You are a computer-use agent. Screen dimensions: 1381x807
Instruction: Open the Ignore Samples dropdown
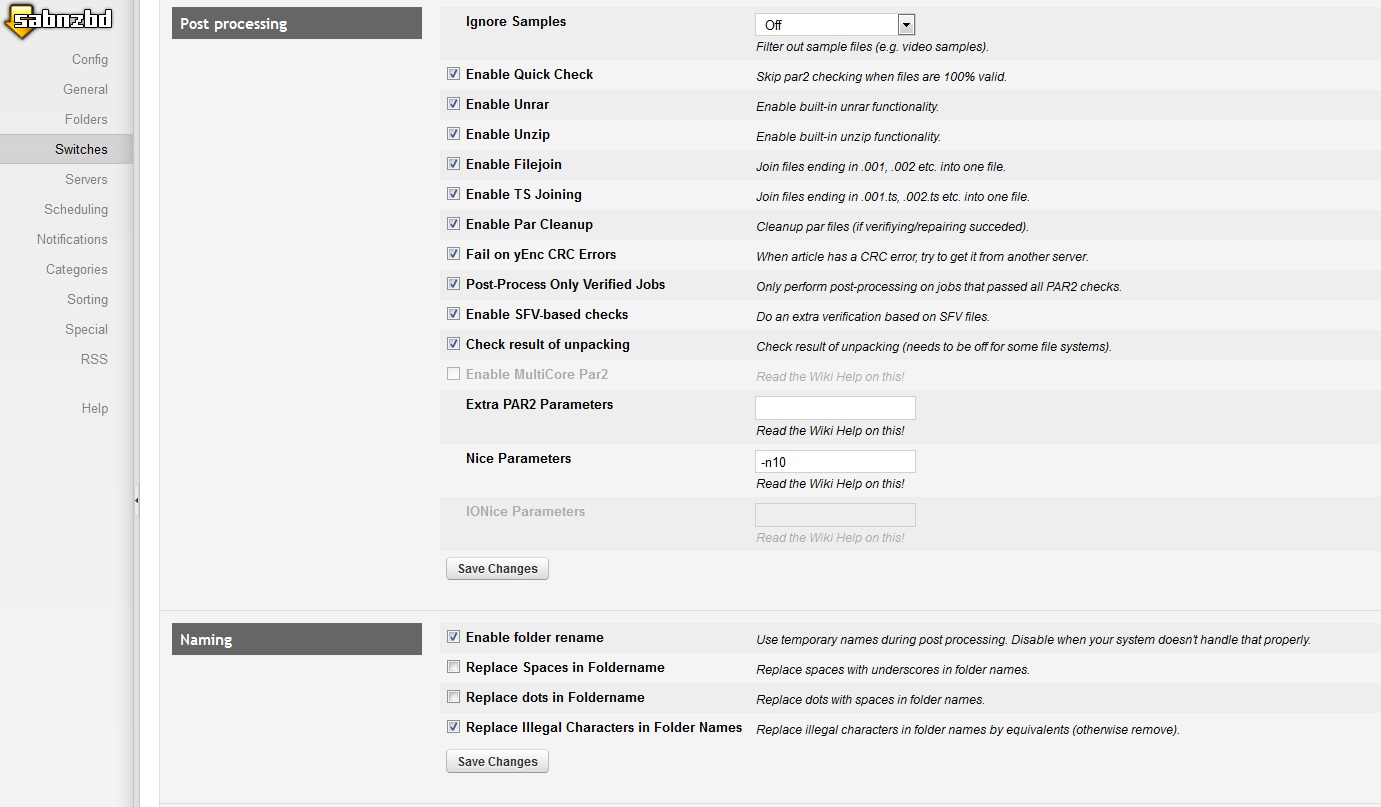(835, 25)
